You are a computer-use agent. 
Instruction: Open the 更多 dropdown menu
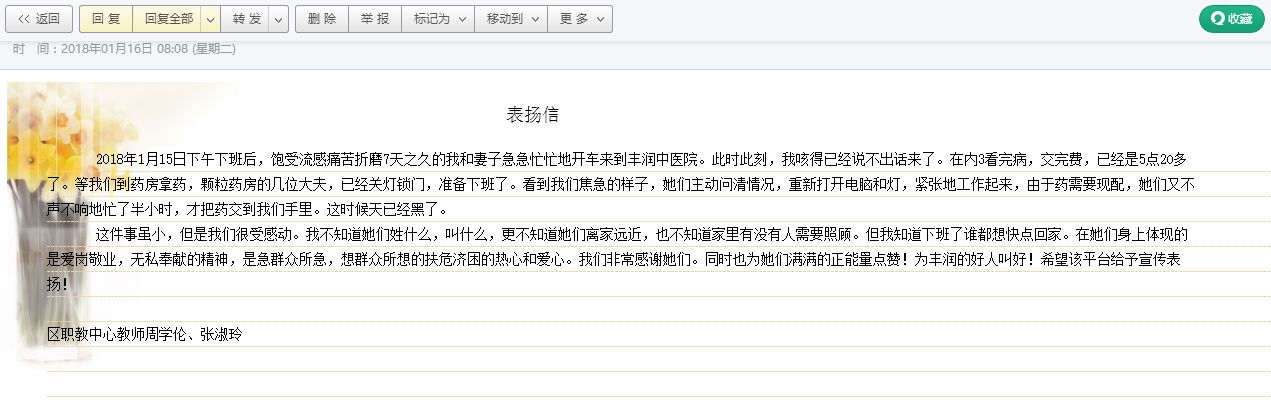580,19
